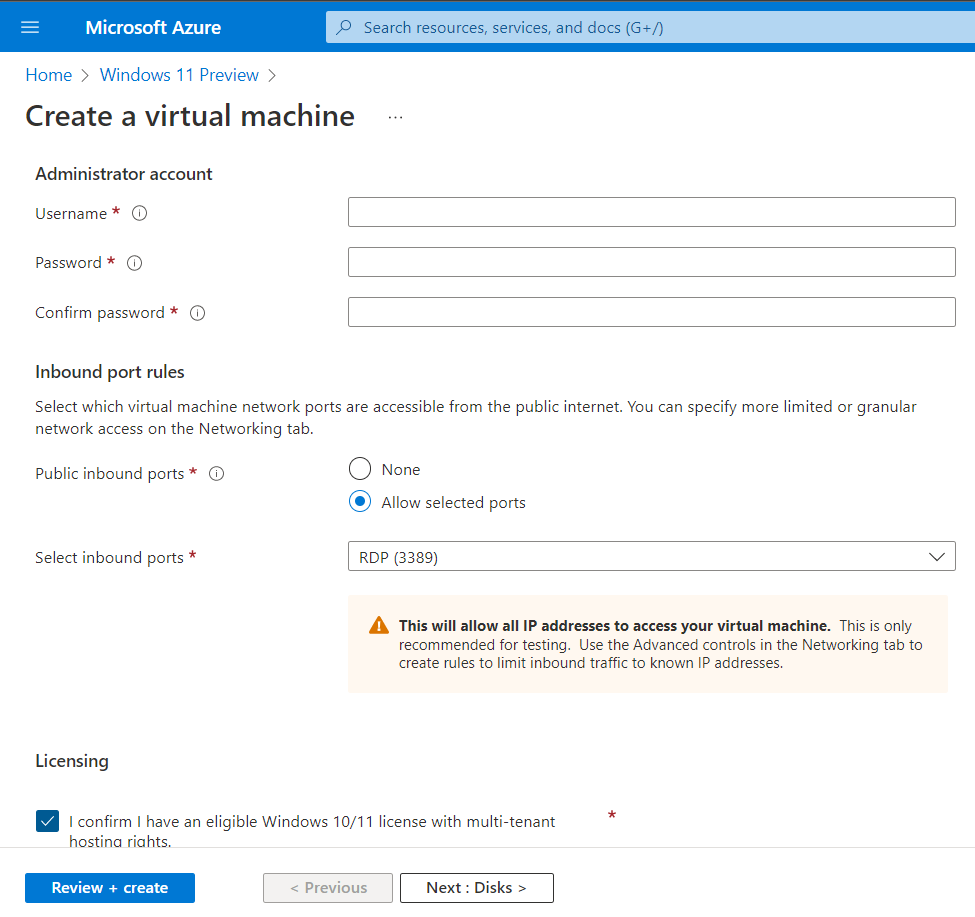This screenshot has height=917, width=975.
Task: Click the Confirm password info icon
Action: (x=197, y=312)
